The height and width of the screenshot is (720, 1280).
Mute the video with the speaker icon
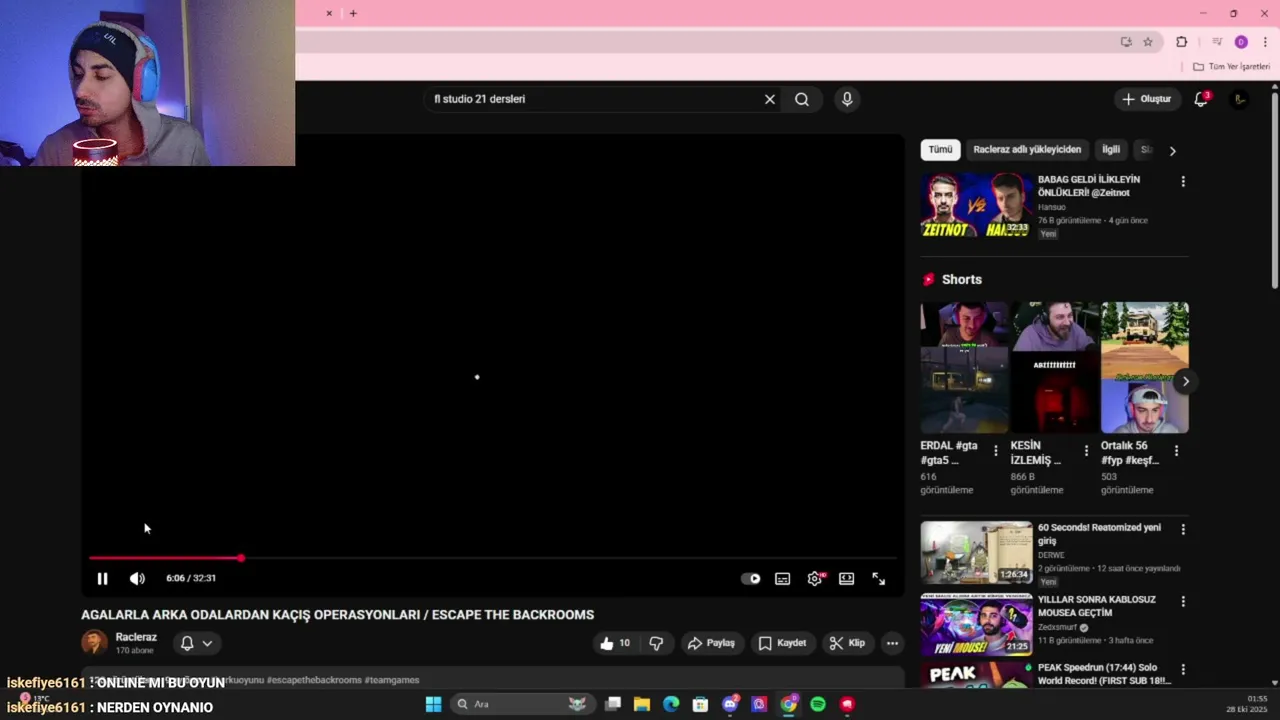[137, 578]
